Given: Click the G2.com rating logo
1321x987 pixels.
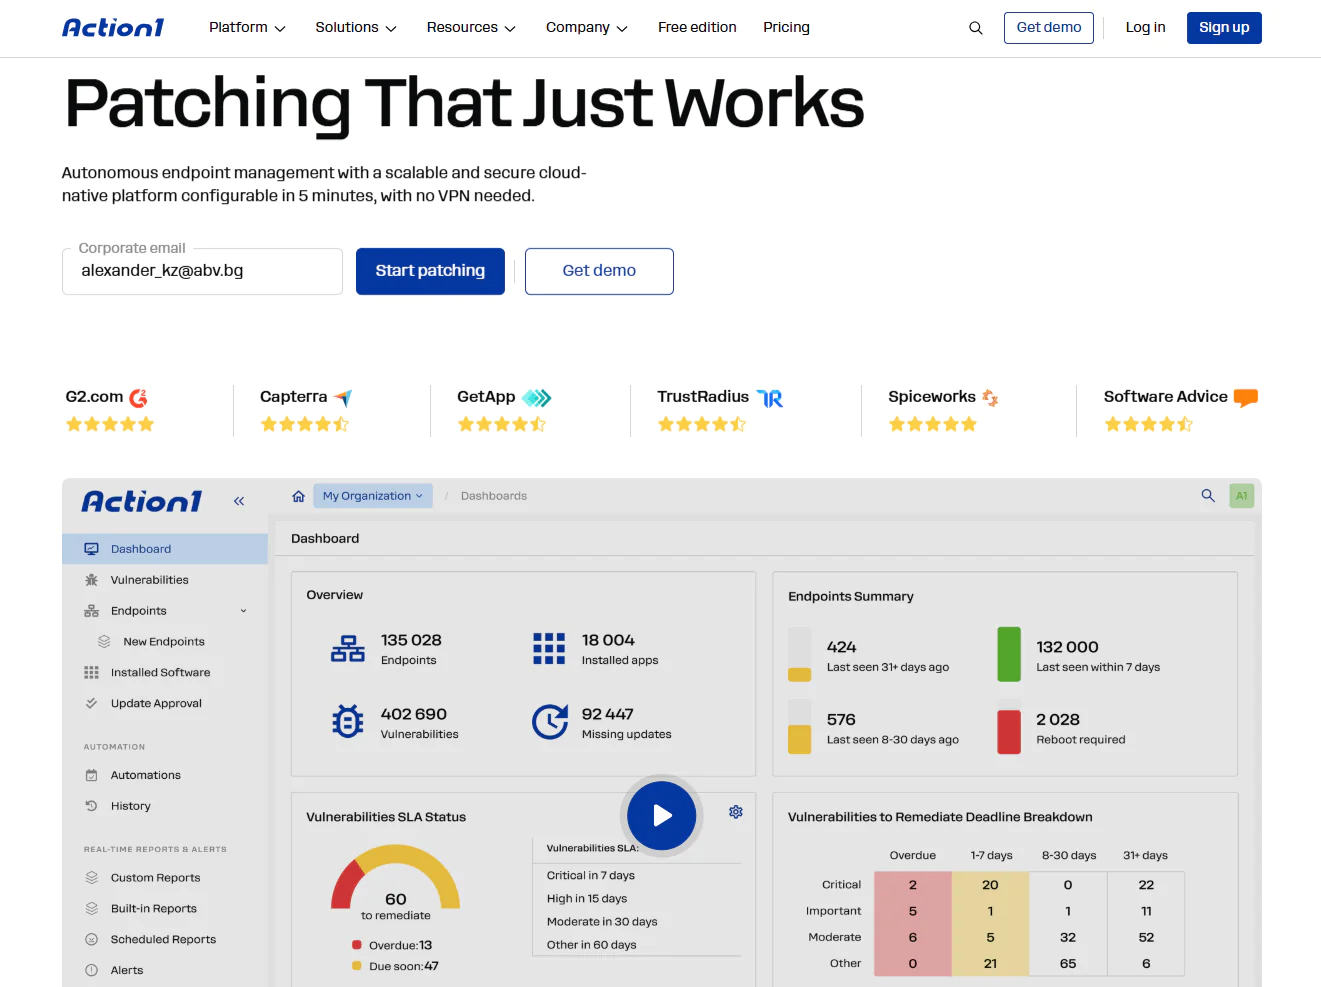Looking at the screenshot, I should coord(107,397).
